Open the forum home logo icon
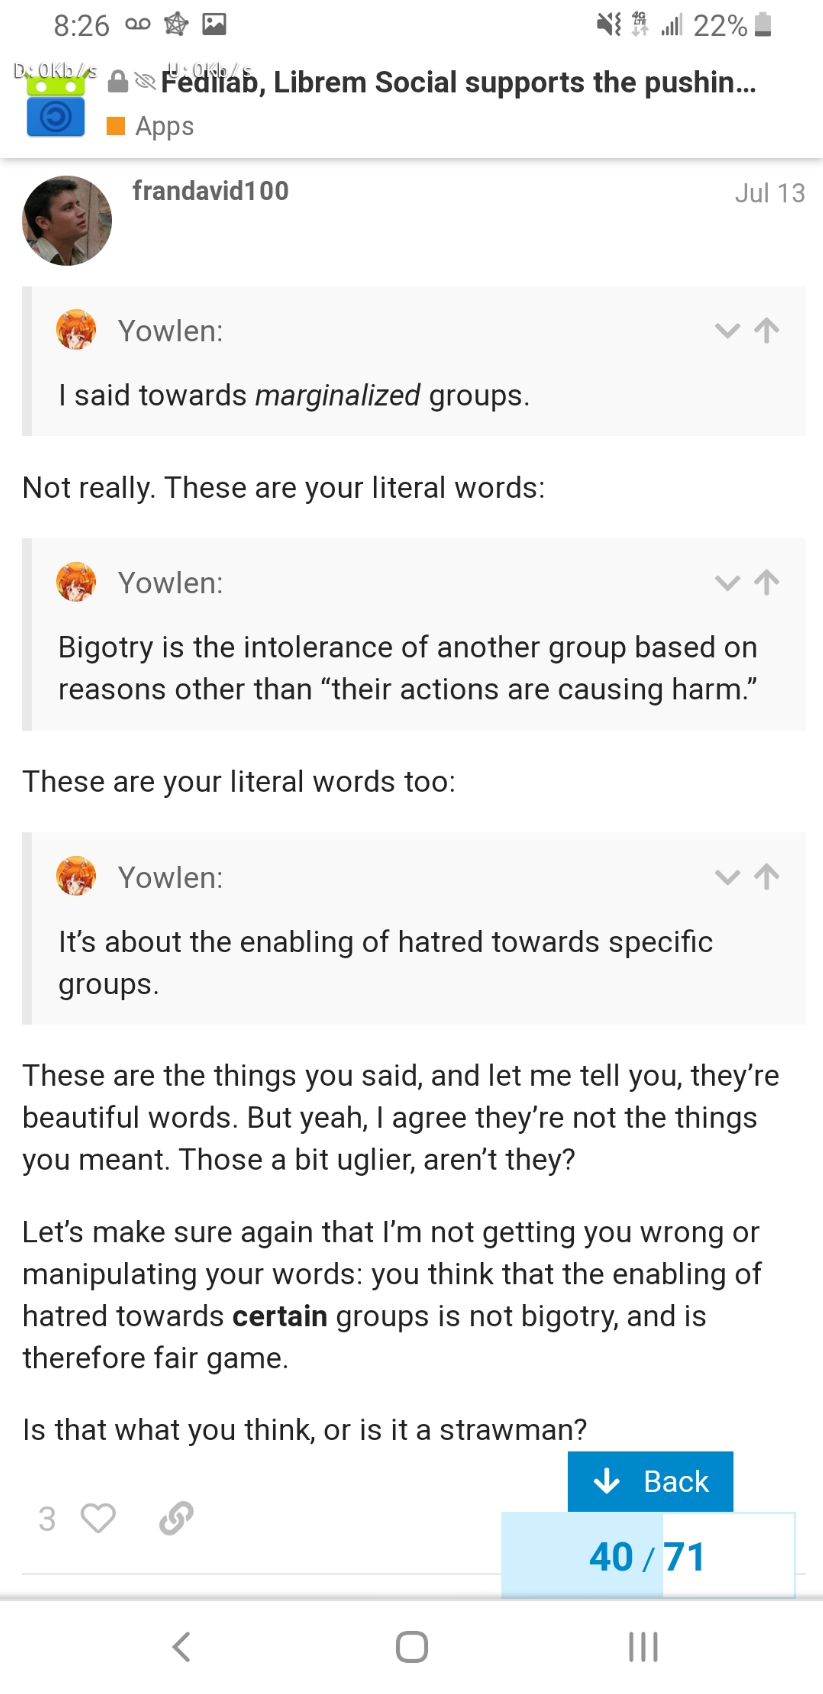Viewport: 823px width, 1694px height. [x=56, y=106]
